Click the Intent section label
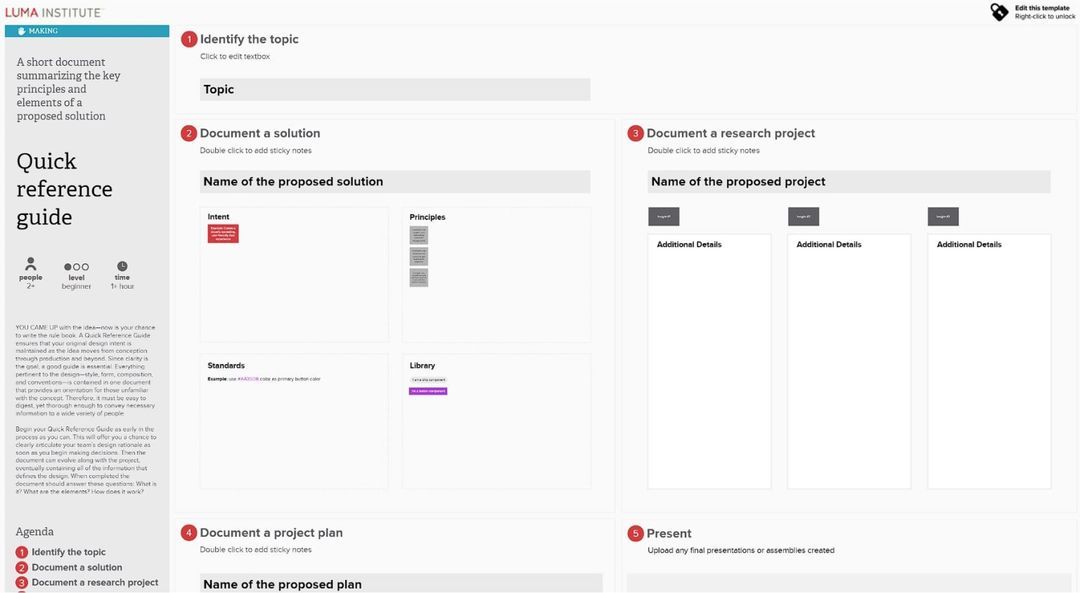The width and height of the screenshot is (1080, 593). (218, 217)
